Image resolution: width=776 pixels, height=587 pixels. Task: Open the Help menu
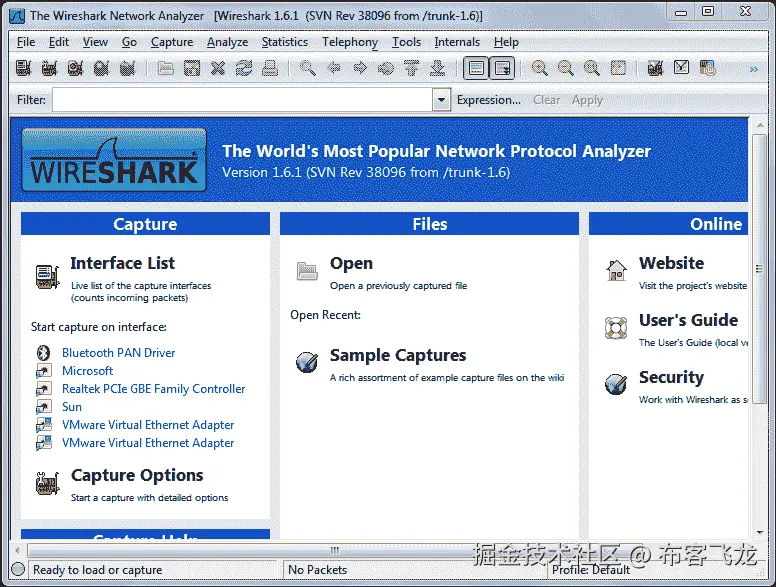coord(506,42)
